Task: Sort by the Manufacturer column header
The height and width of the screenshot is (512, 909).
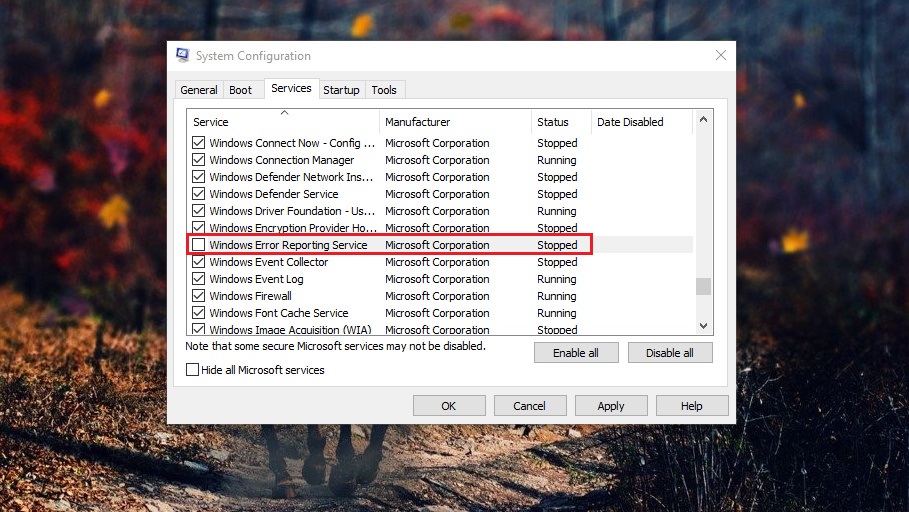Action: 455,122
